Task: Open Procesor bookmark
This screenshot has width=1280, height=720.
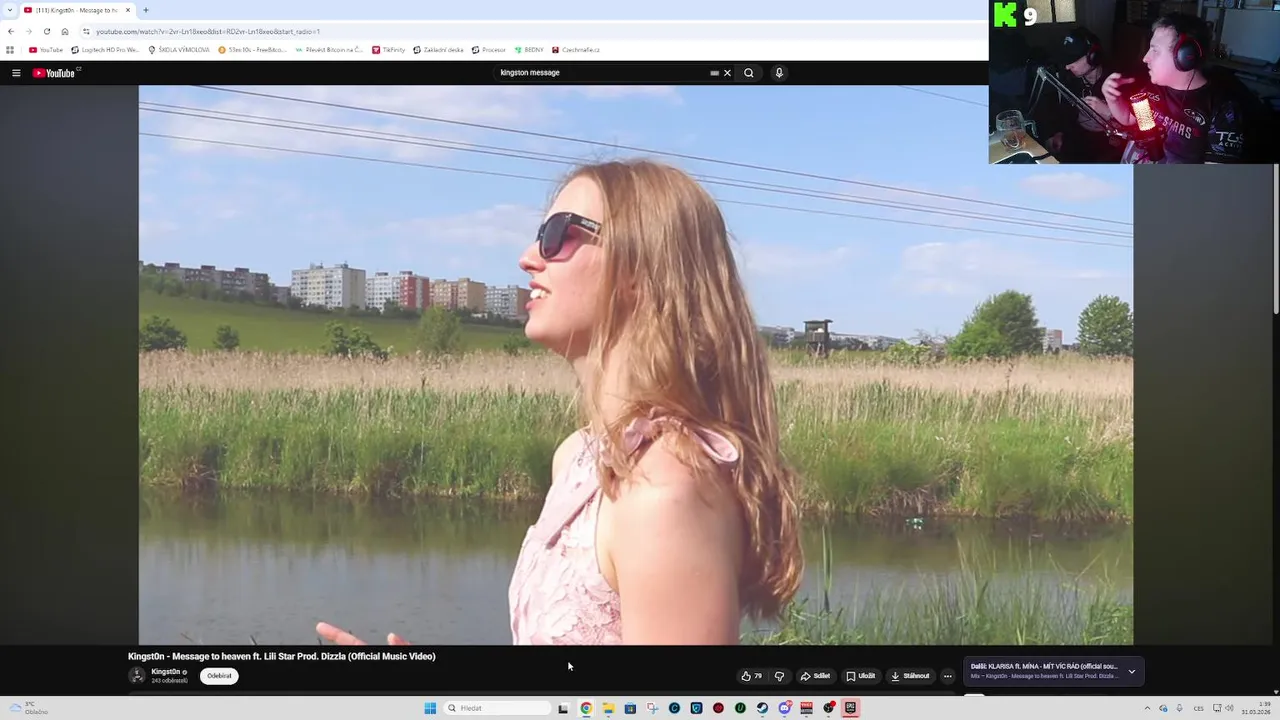Action: 489,49
